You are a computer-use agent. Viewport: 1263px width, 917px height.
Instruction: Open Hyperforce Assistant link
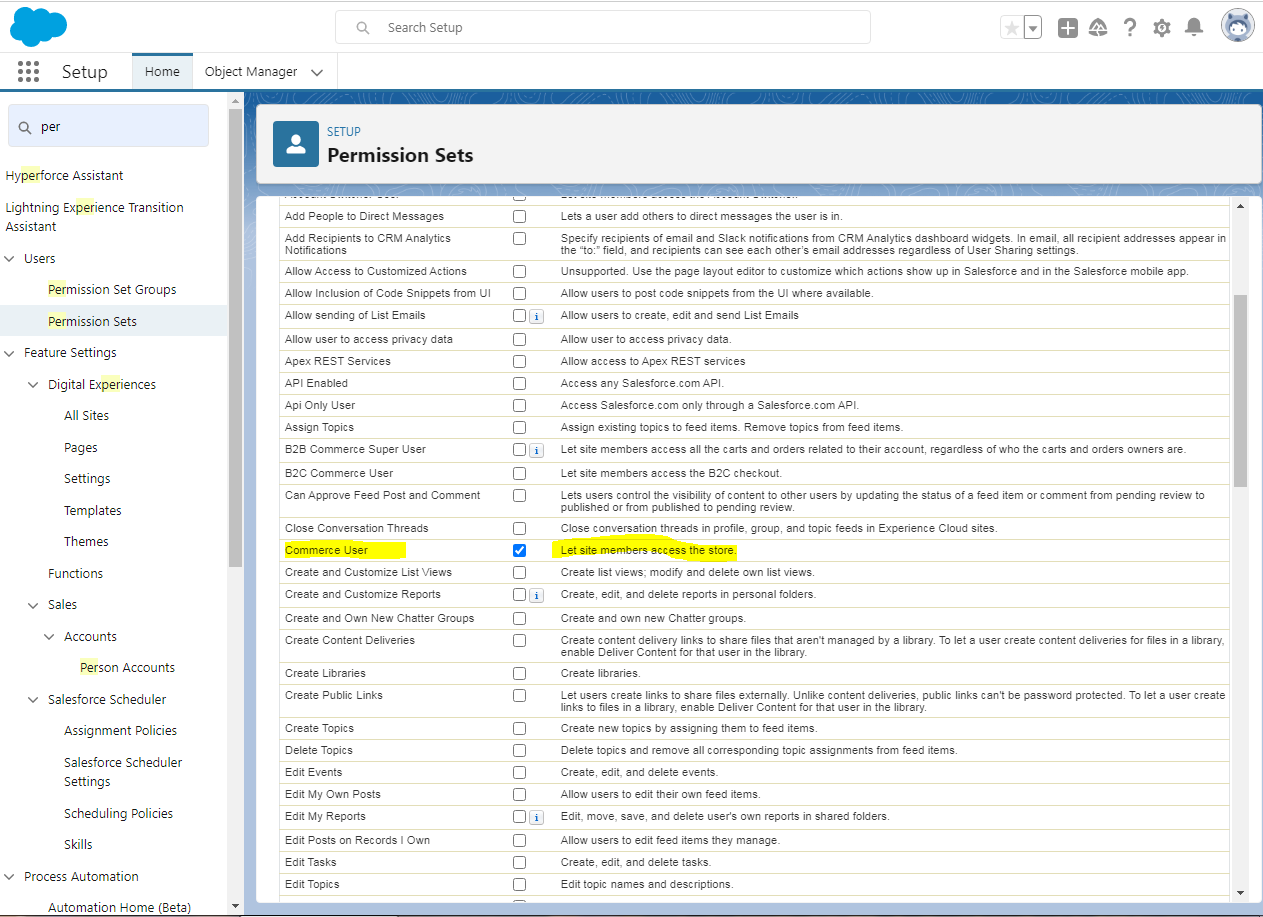point(64,175)
